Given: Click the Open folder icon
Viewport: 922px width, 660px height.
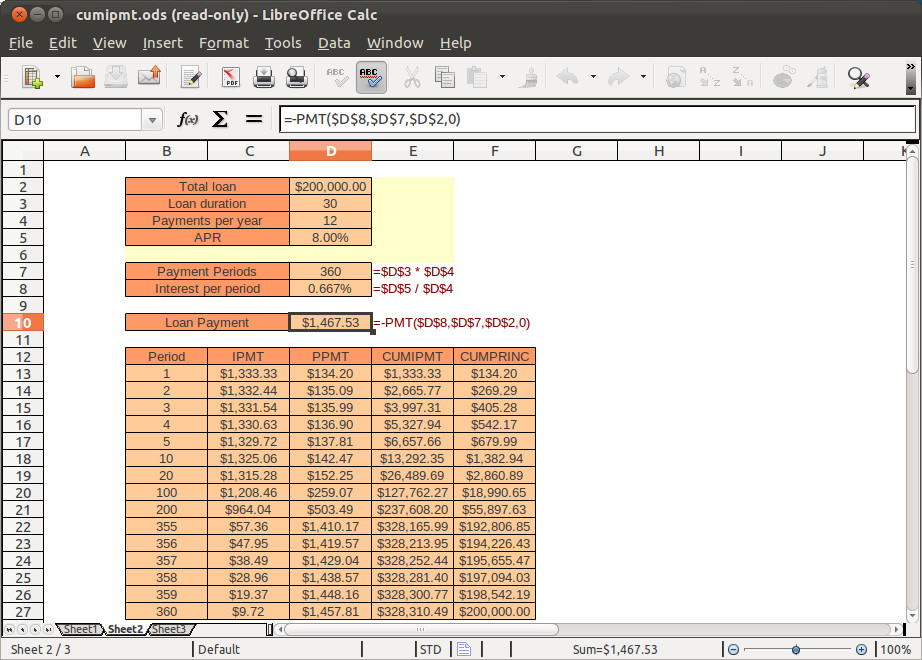Looking at the screenshot, I should click(83, 77).
